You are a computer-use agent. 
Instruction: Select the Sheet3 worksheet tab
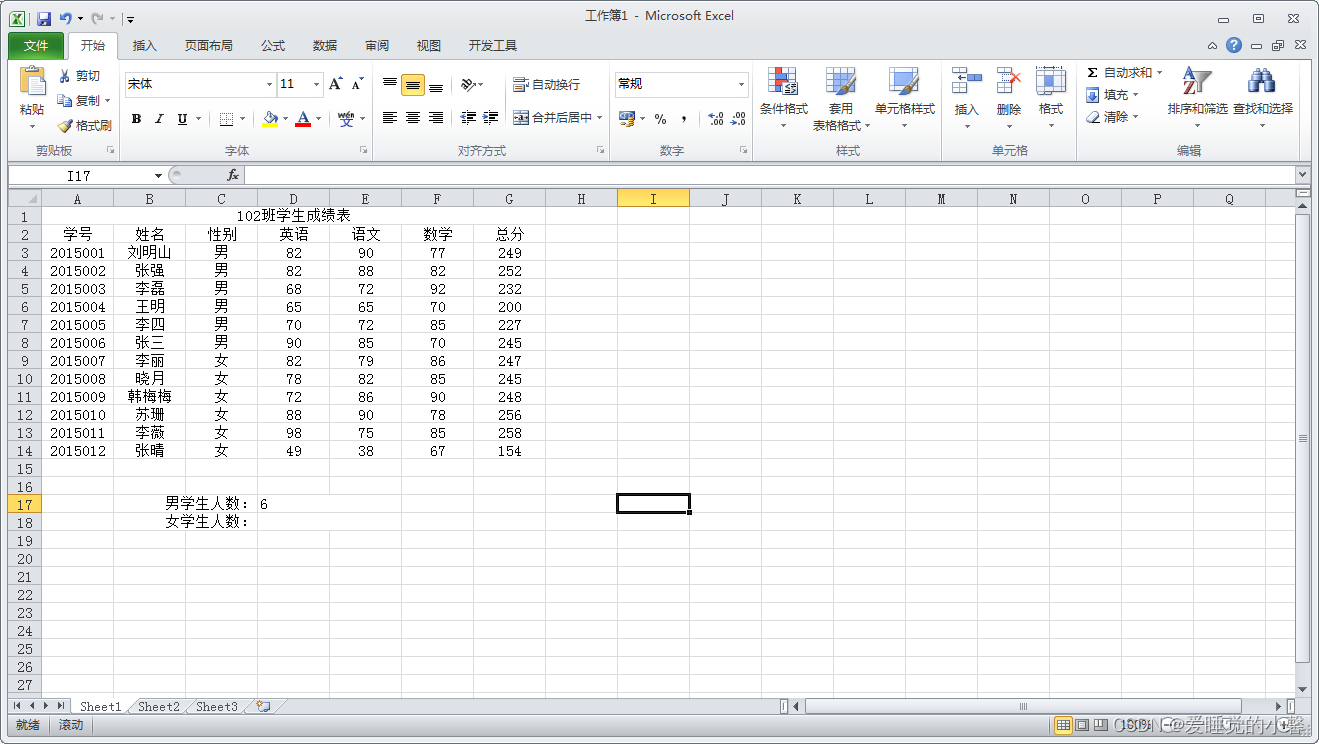tap(216, 706)
